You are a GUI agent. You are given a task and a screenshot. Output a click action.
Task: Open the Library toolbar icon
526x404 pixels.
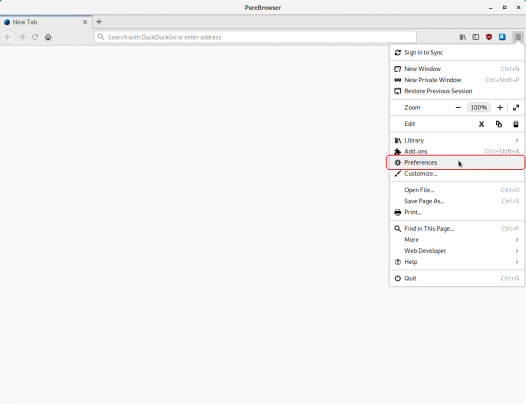[463, 37]
